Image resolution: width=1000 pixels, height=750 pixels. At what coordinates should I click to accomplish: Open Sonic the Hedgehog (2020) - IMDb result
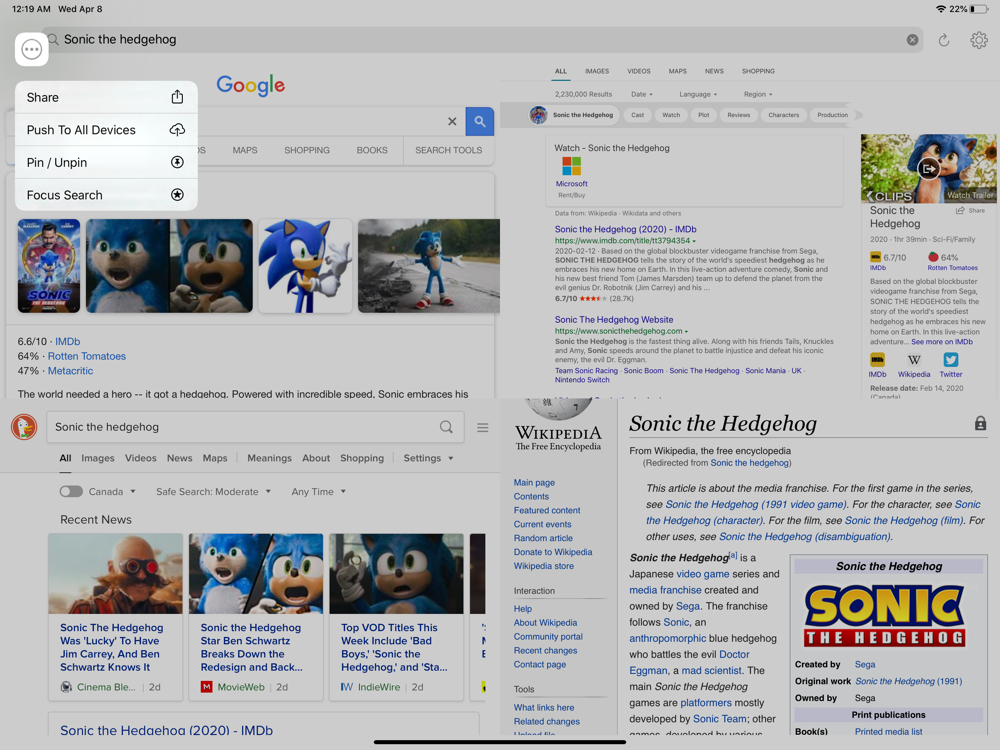(625, 229)
